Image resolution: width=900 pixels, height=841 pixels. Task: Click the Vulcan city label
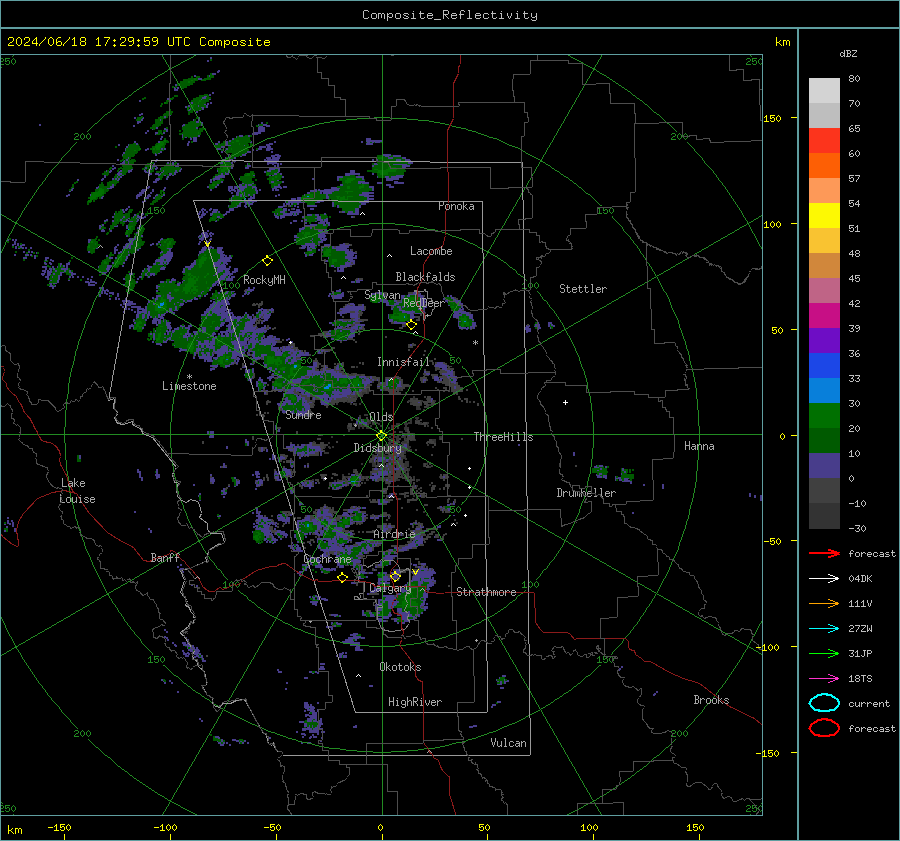pyautogui.click(x=508, y=743)
